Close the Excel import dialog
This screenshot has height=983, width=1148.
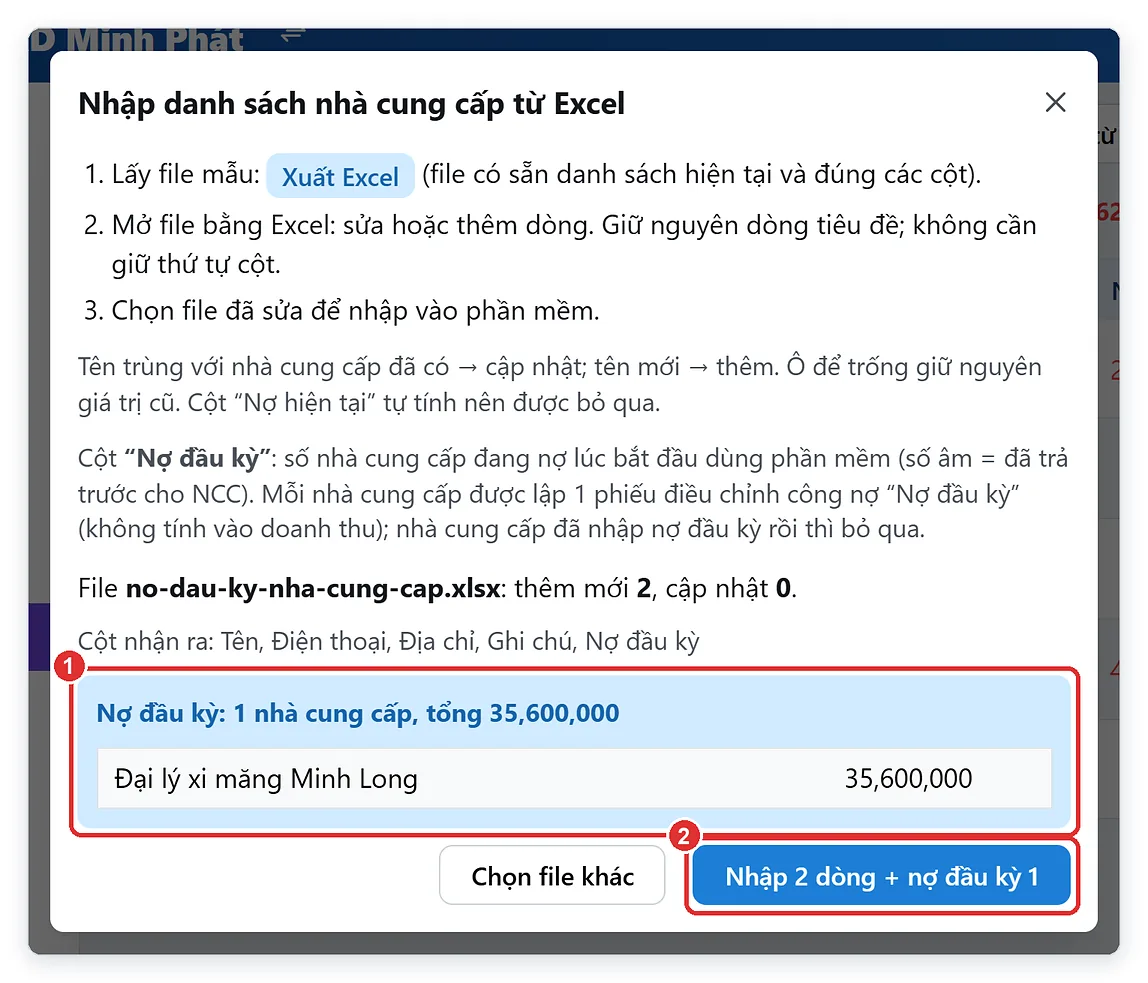coord(1055,102)
